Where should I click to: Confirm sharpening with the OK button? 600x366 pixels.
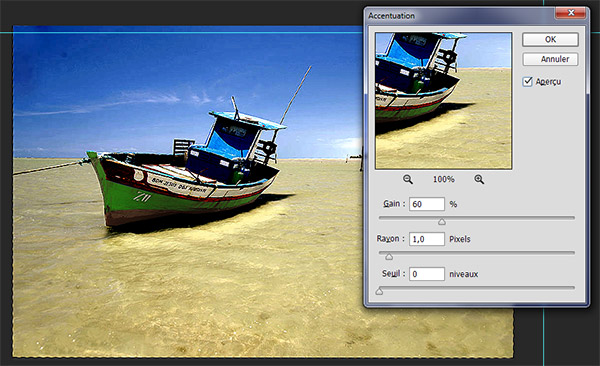550,39
